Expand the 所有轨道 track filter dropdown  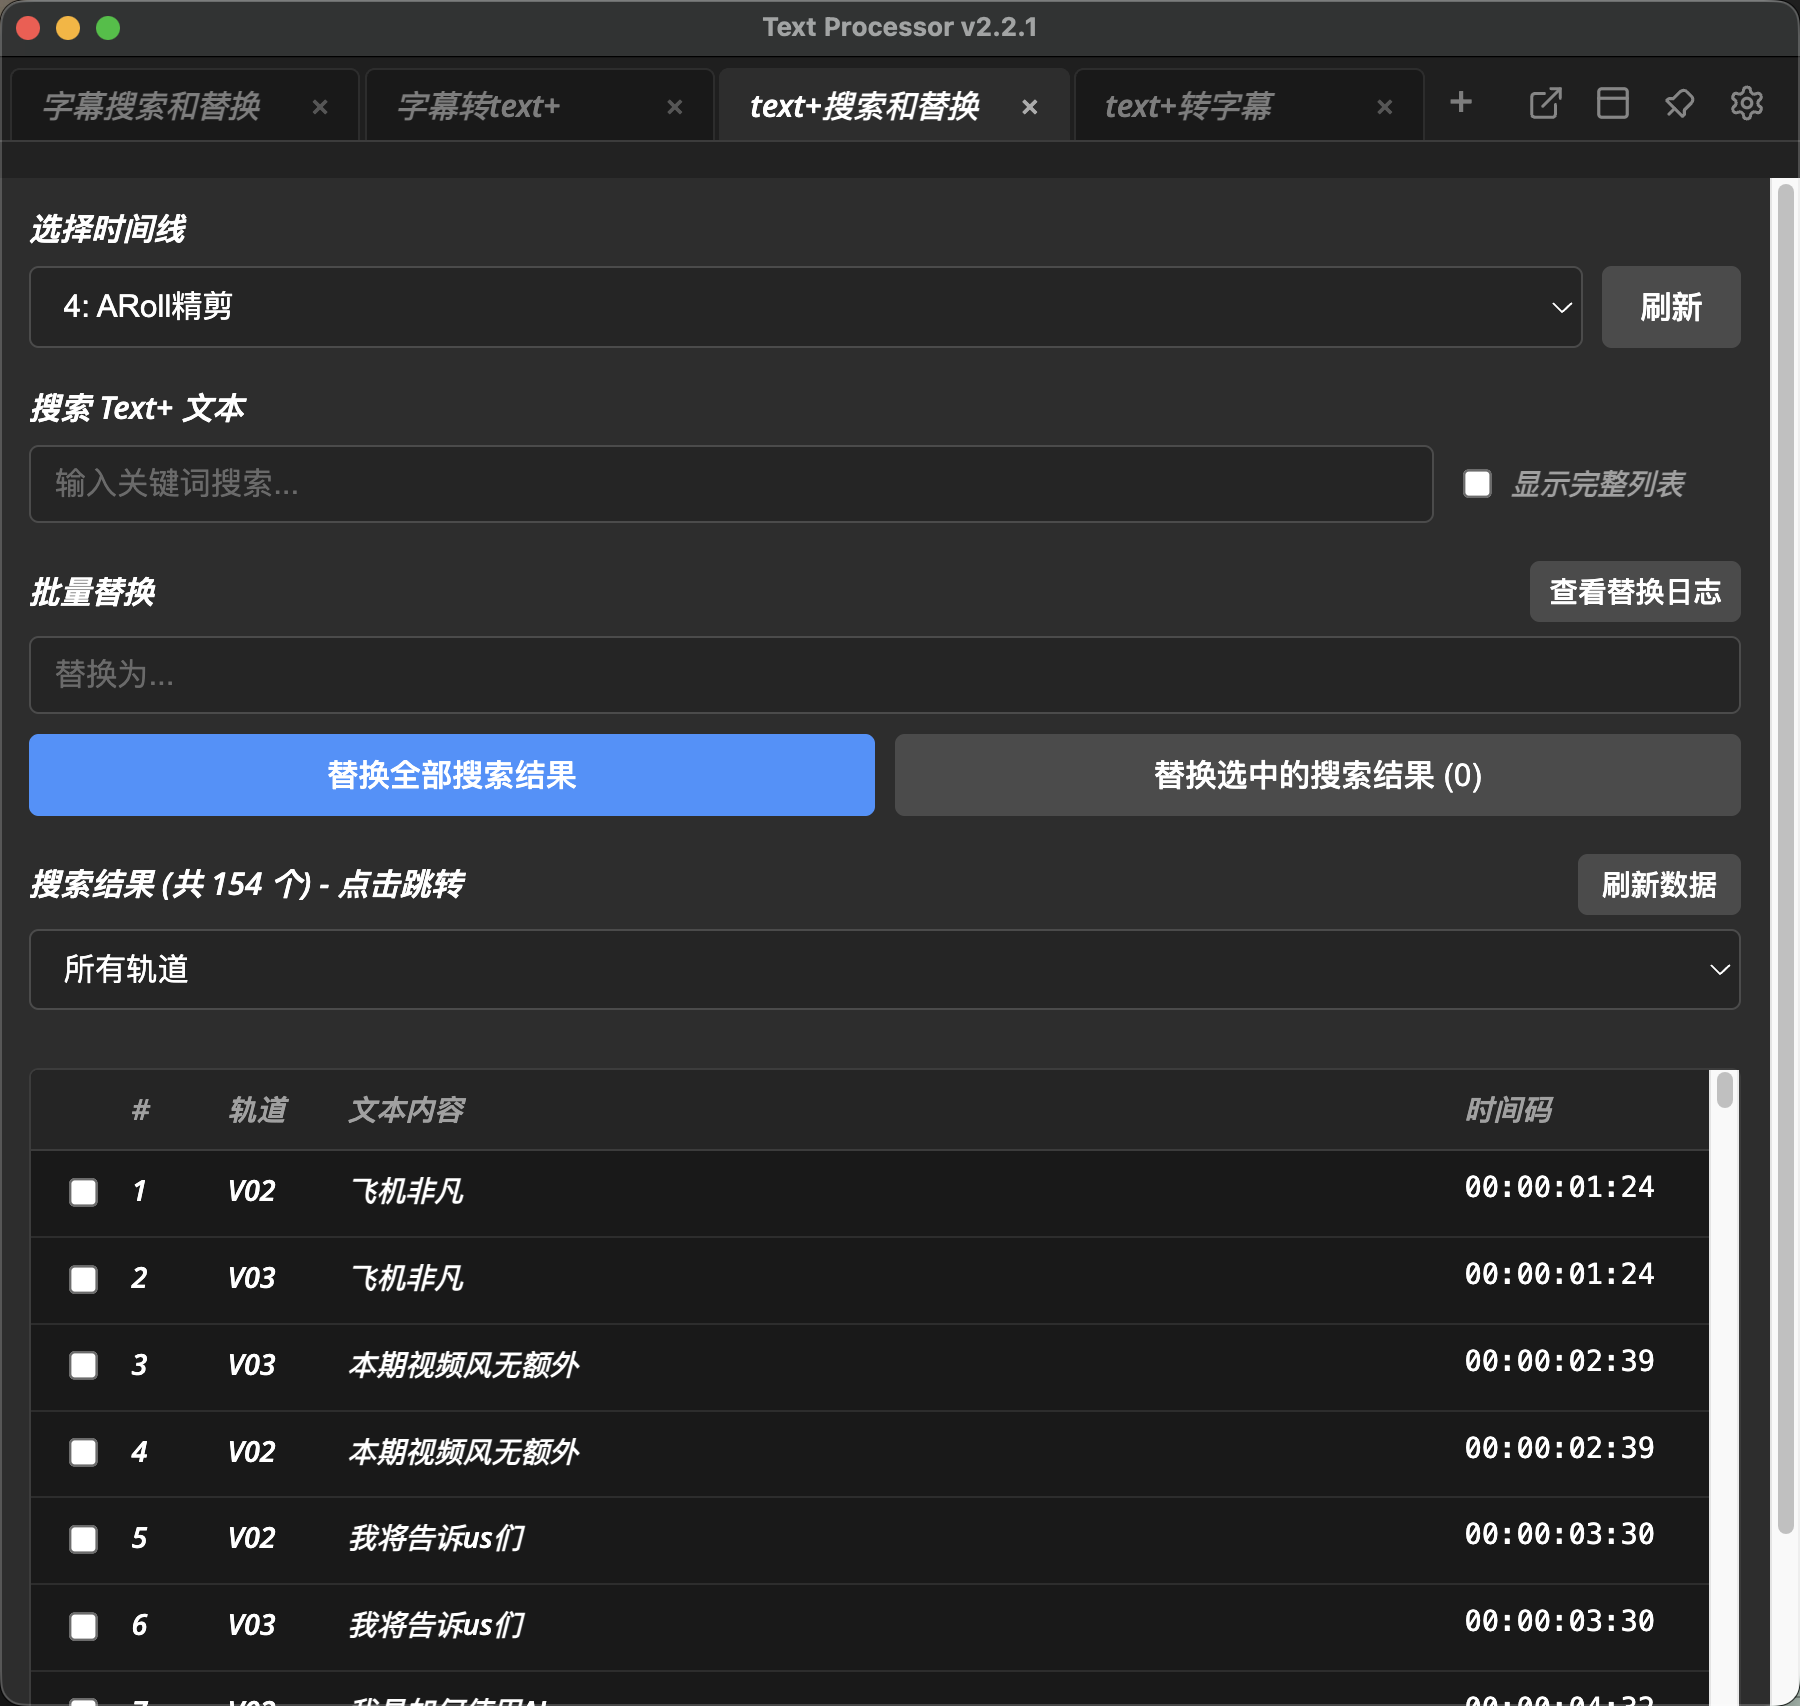(884, 970)
